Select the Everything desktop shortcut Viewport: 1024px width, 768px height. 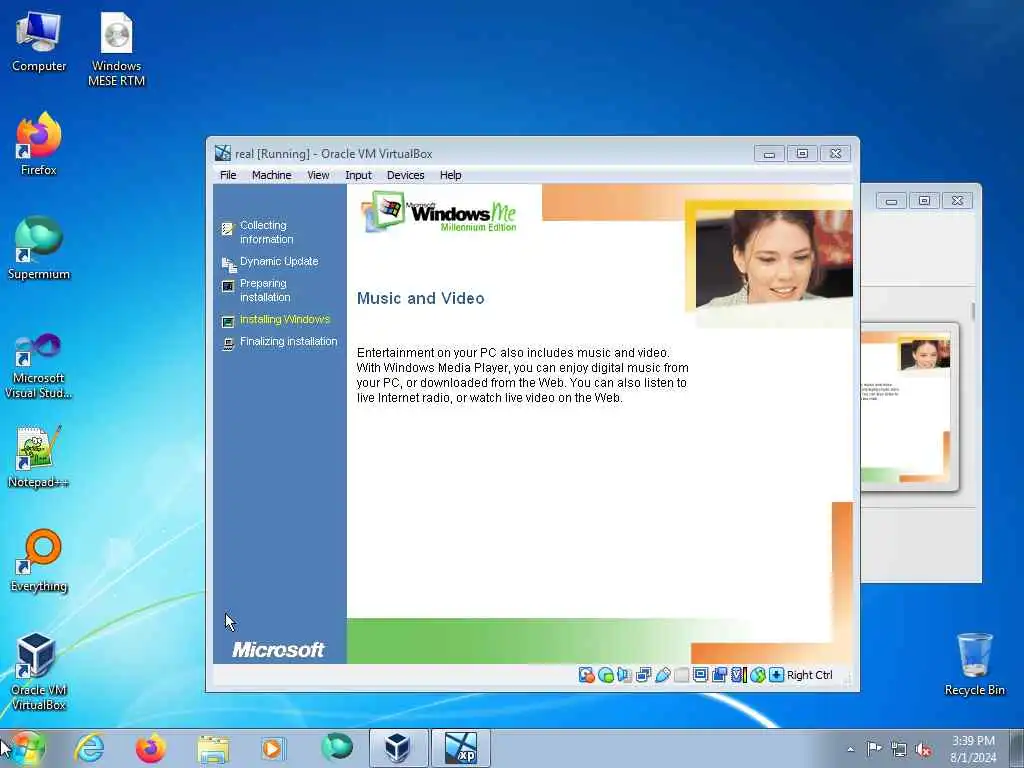click(x=39, y=561)
